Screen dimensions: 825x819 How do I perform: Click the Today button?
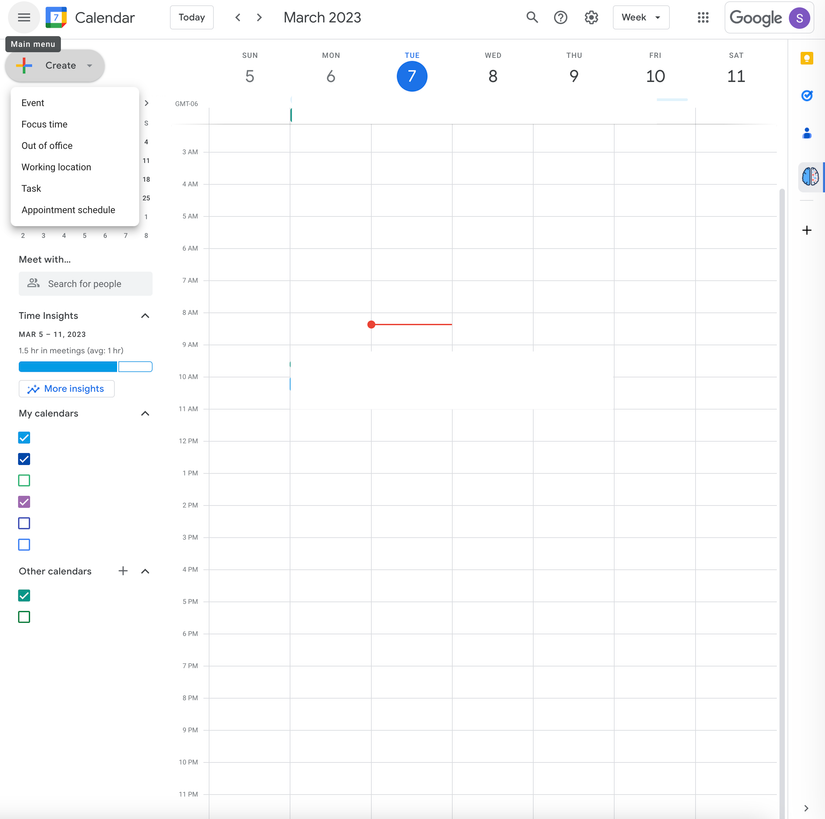tap(192, 17)
